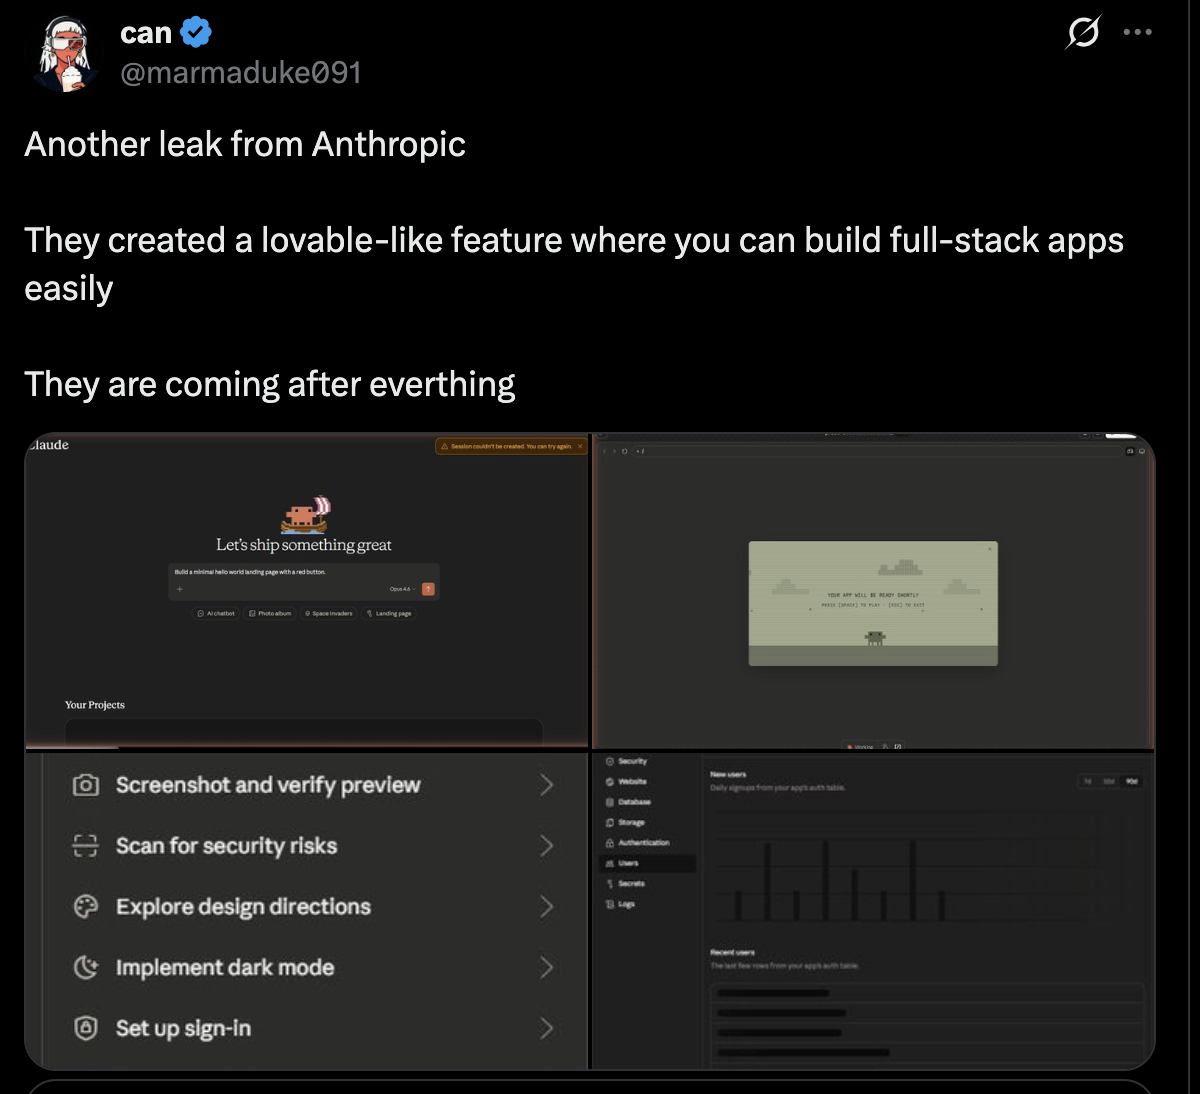Open the @marmaduke091 profile handle
The height and width of the screenshot is (1094, 1200).
240,73
